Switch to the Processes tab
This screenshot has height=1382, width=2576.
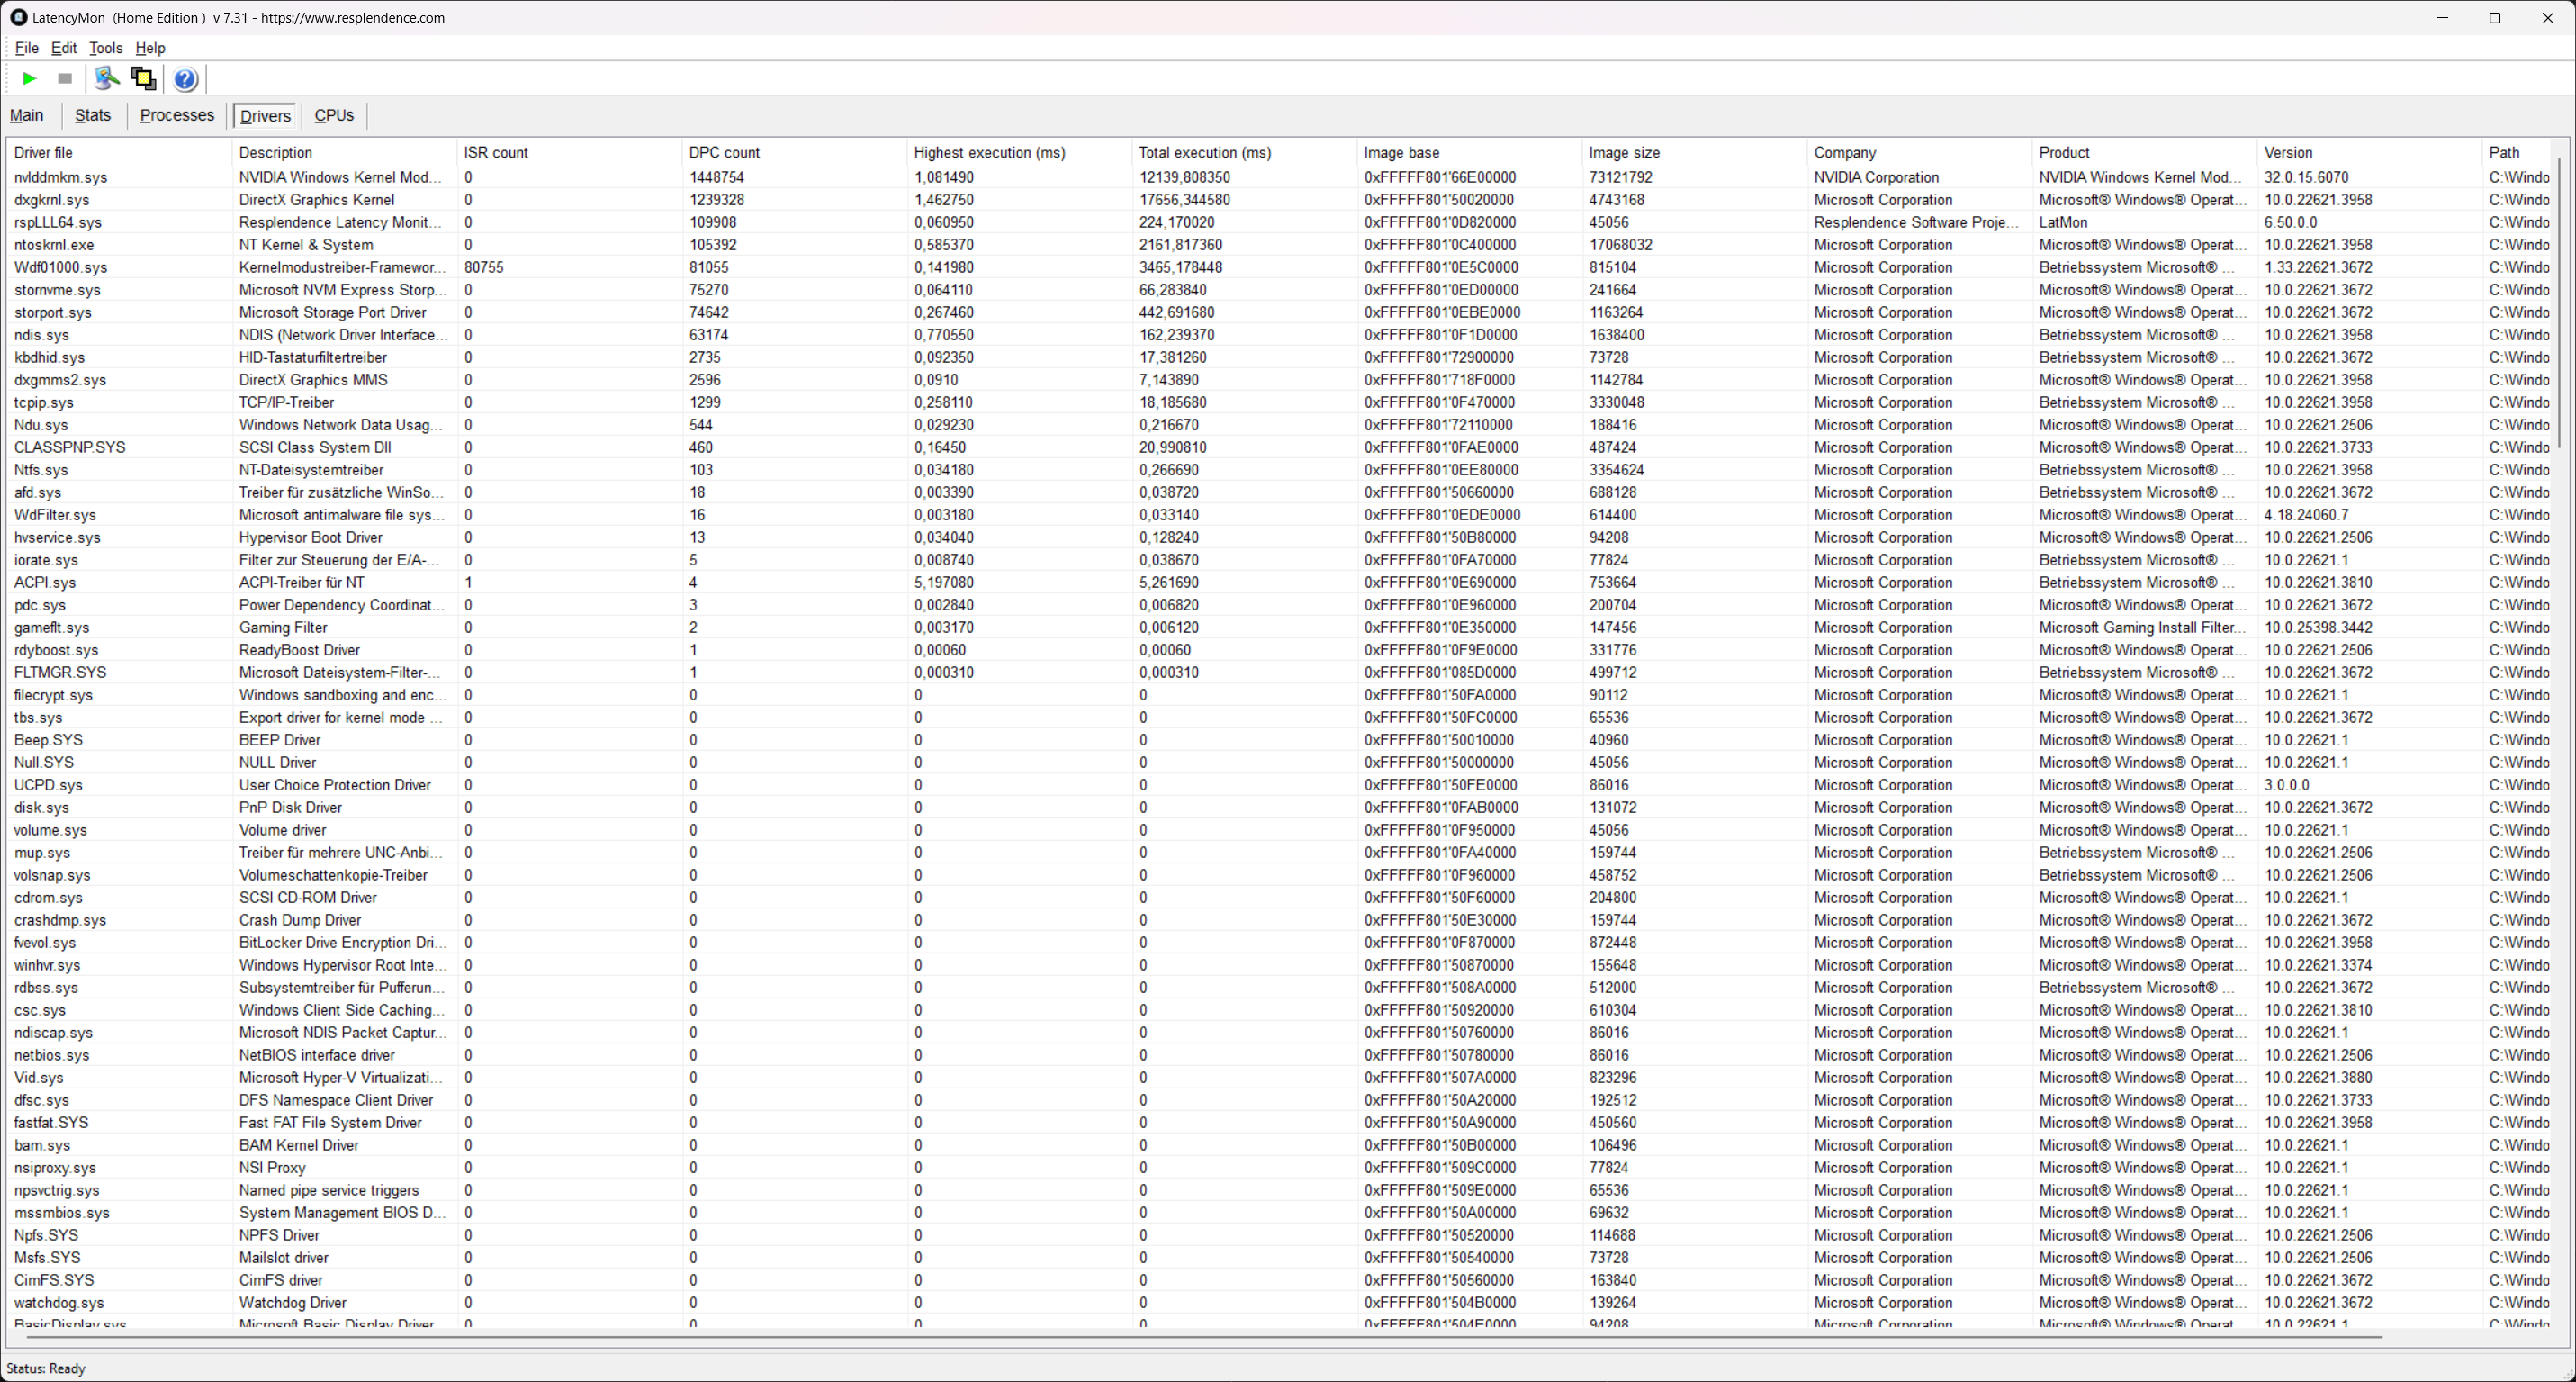pyautogui.click(x=177, y=115)
